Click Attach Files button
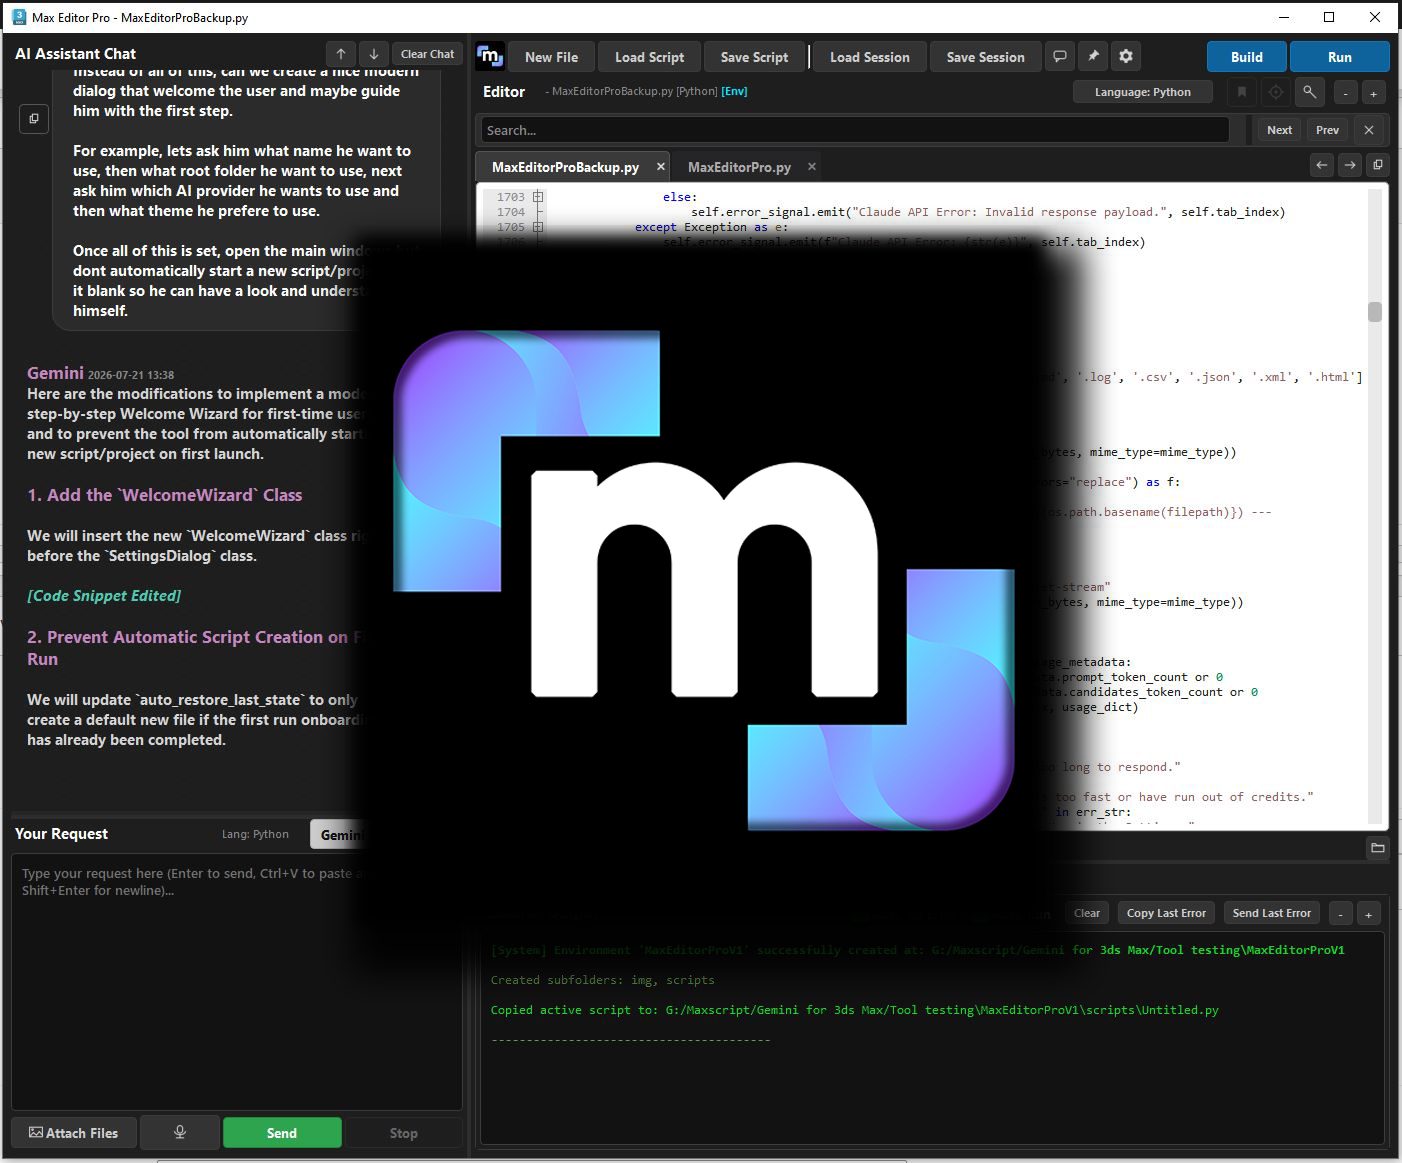Viewport: 1402px width, 1163px height. pos(74,1133)
